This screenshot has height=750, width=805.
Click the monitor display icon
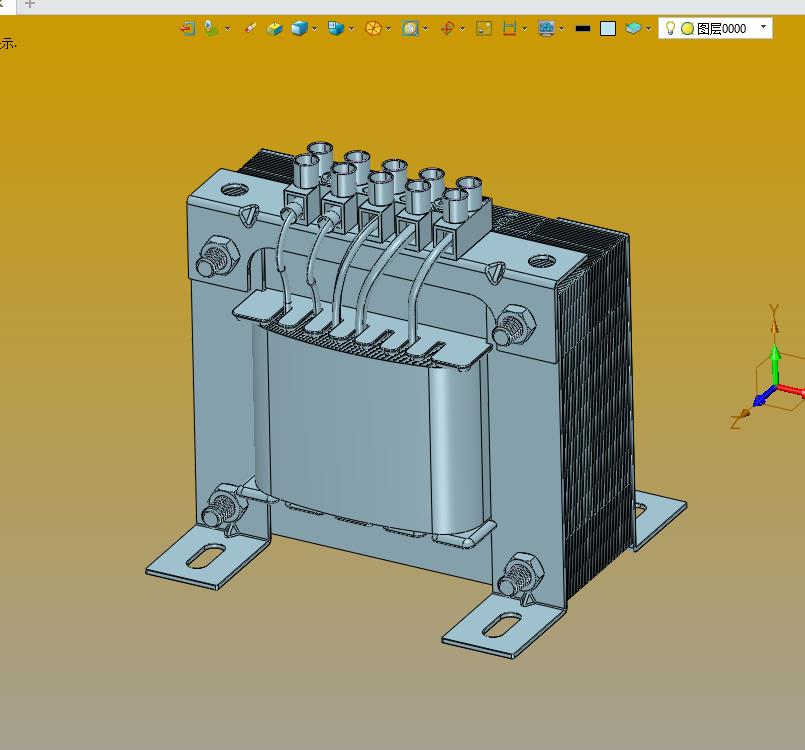point(547,28)
